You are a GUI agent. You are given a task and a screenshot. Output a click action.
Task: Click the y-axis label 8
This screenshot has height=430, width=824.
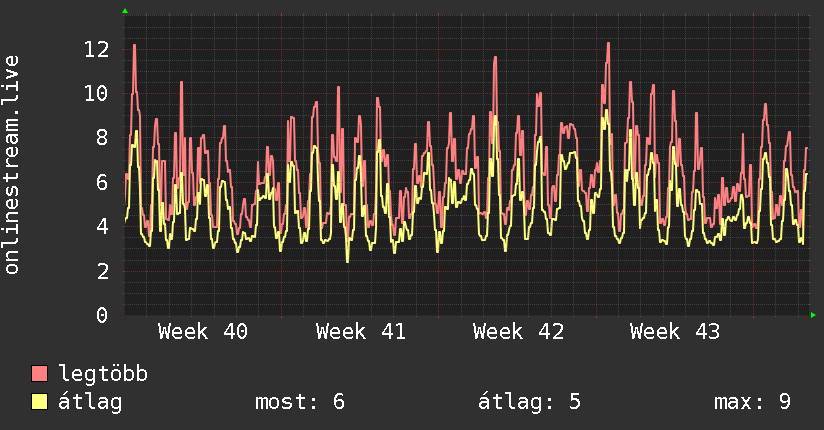102,138
